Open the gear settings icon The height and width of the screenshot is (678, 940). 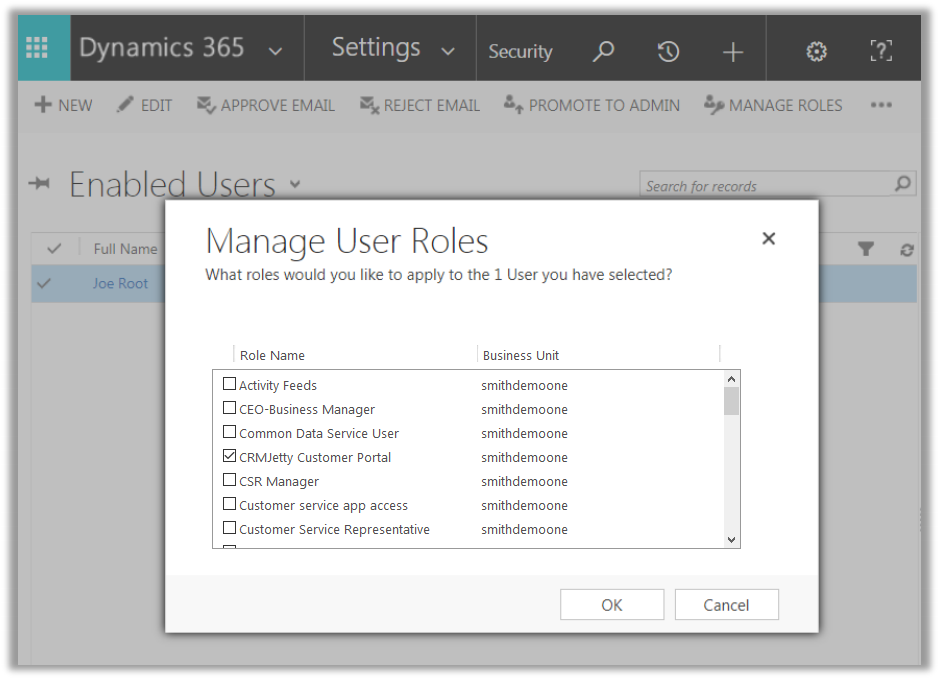pyautogui.click(x=816, y=52)
